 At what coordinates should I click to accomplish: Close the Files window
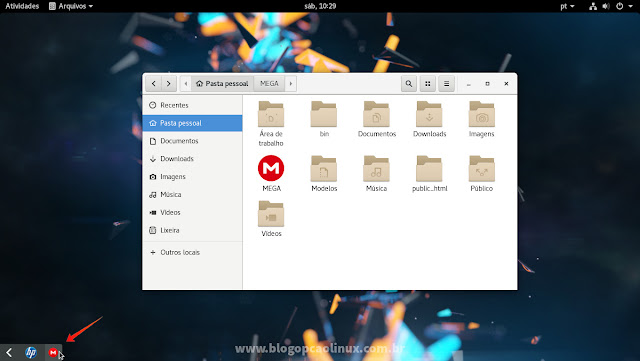pyautogui.click(x=506, y=84)
